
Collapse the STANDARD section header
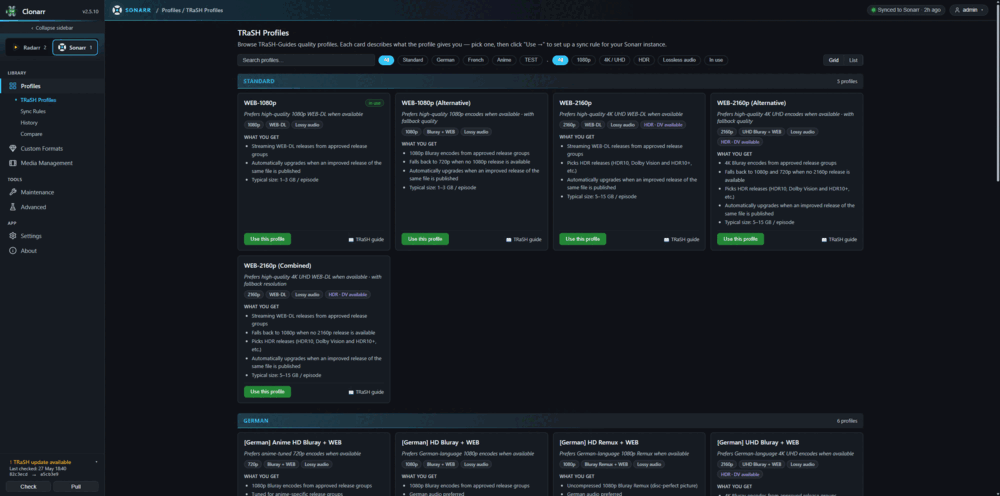point(550,81)
